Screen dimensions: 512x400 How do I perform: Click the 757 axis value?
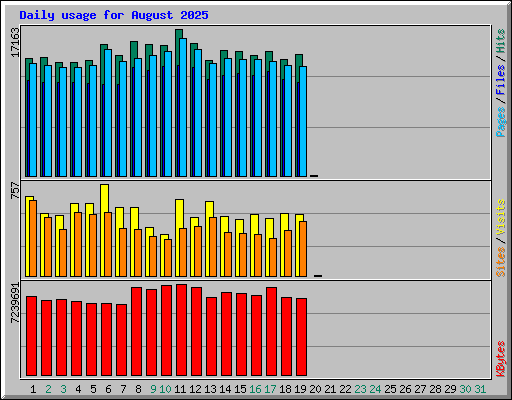coord(15,190)
